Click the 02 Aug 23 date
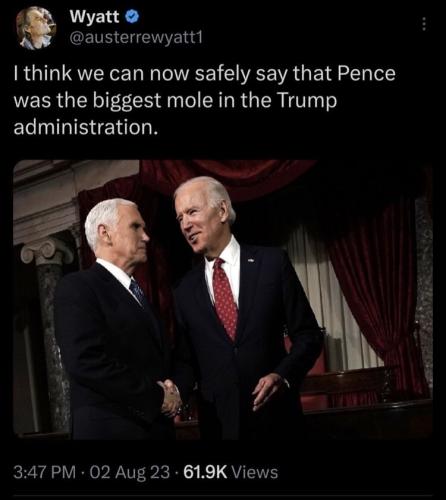This screenshot has height=500, width=446. (130, 472)
